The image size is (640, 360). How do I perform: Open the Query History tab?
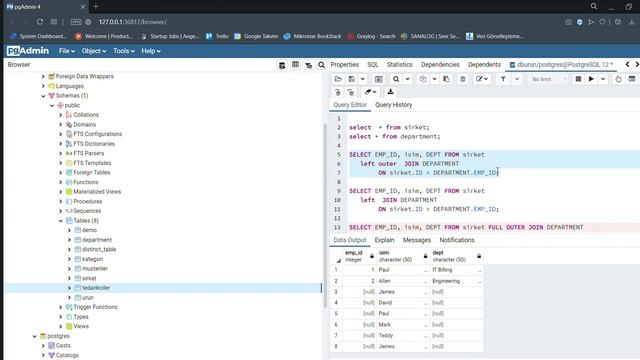click(x=393, y=105)
